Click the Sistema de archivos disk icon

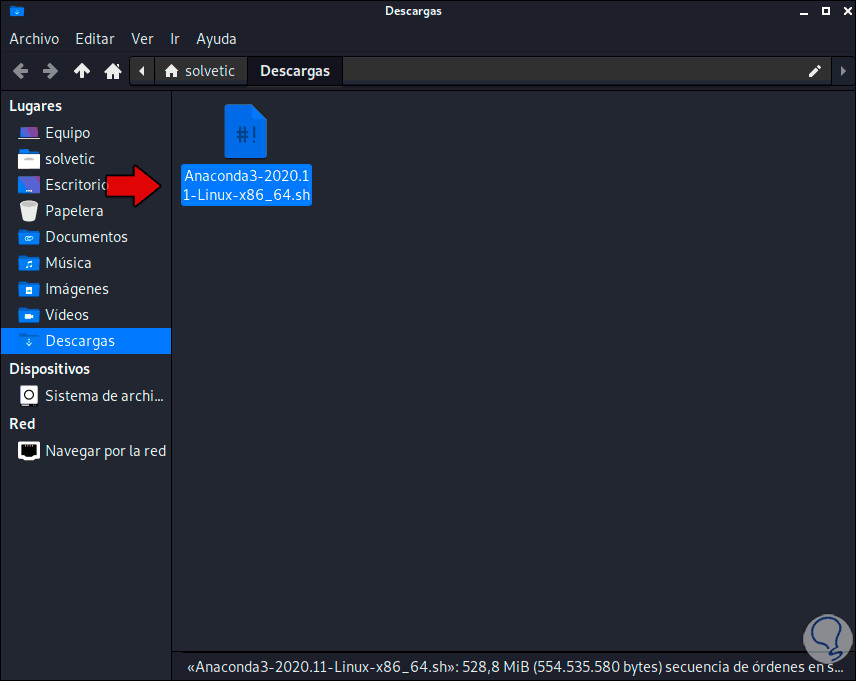(x=29, y=396)
